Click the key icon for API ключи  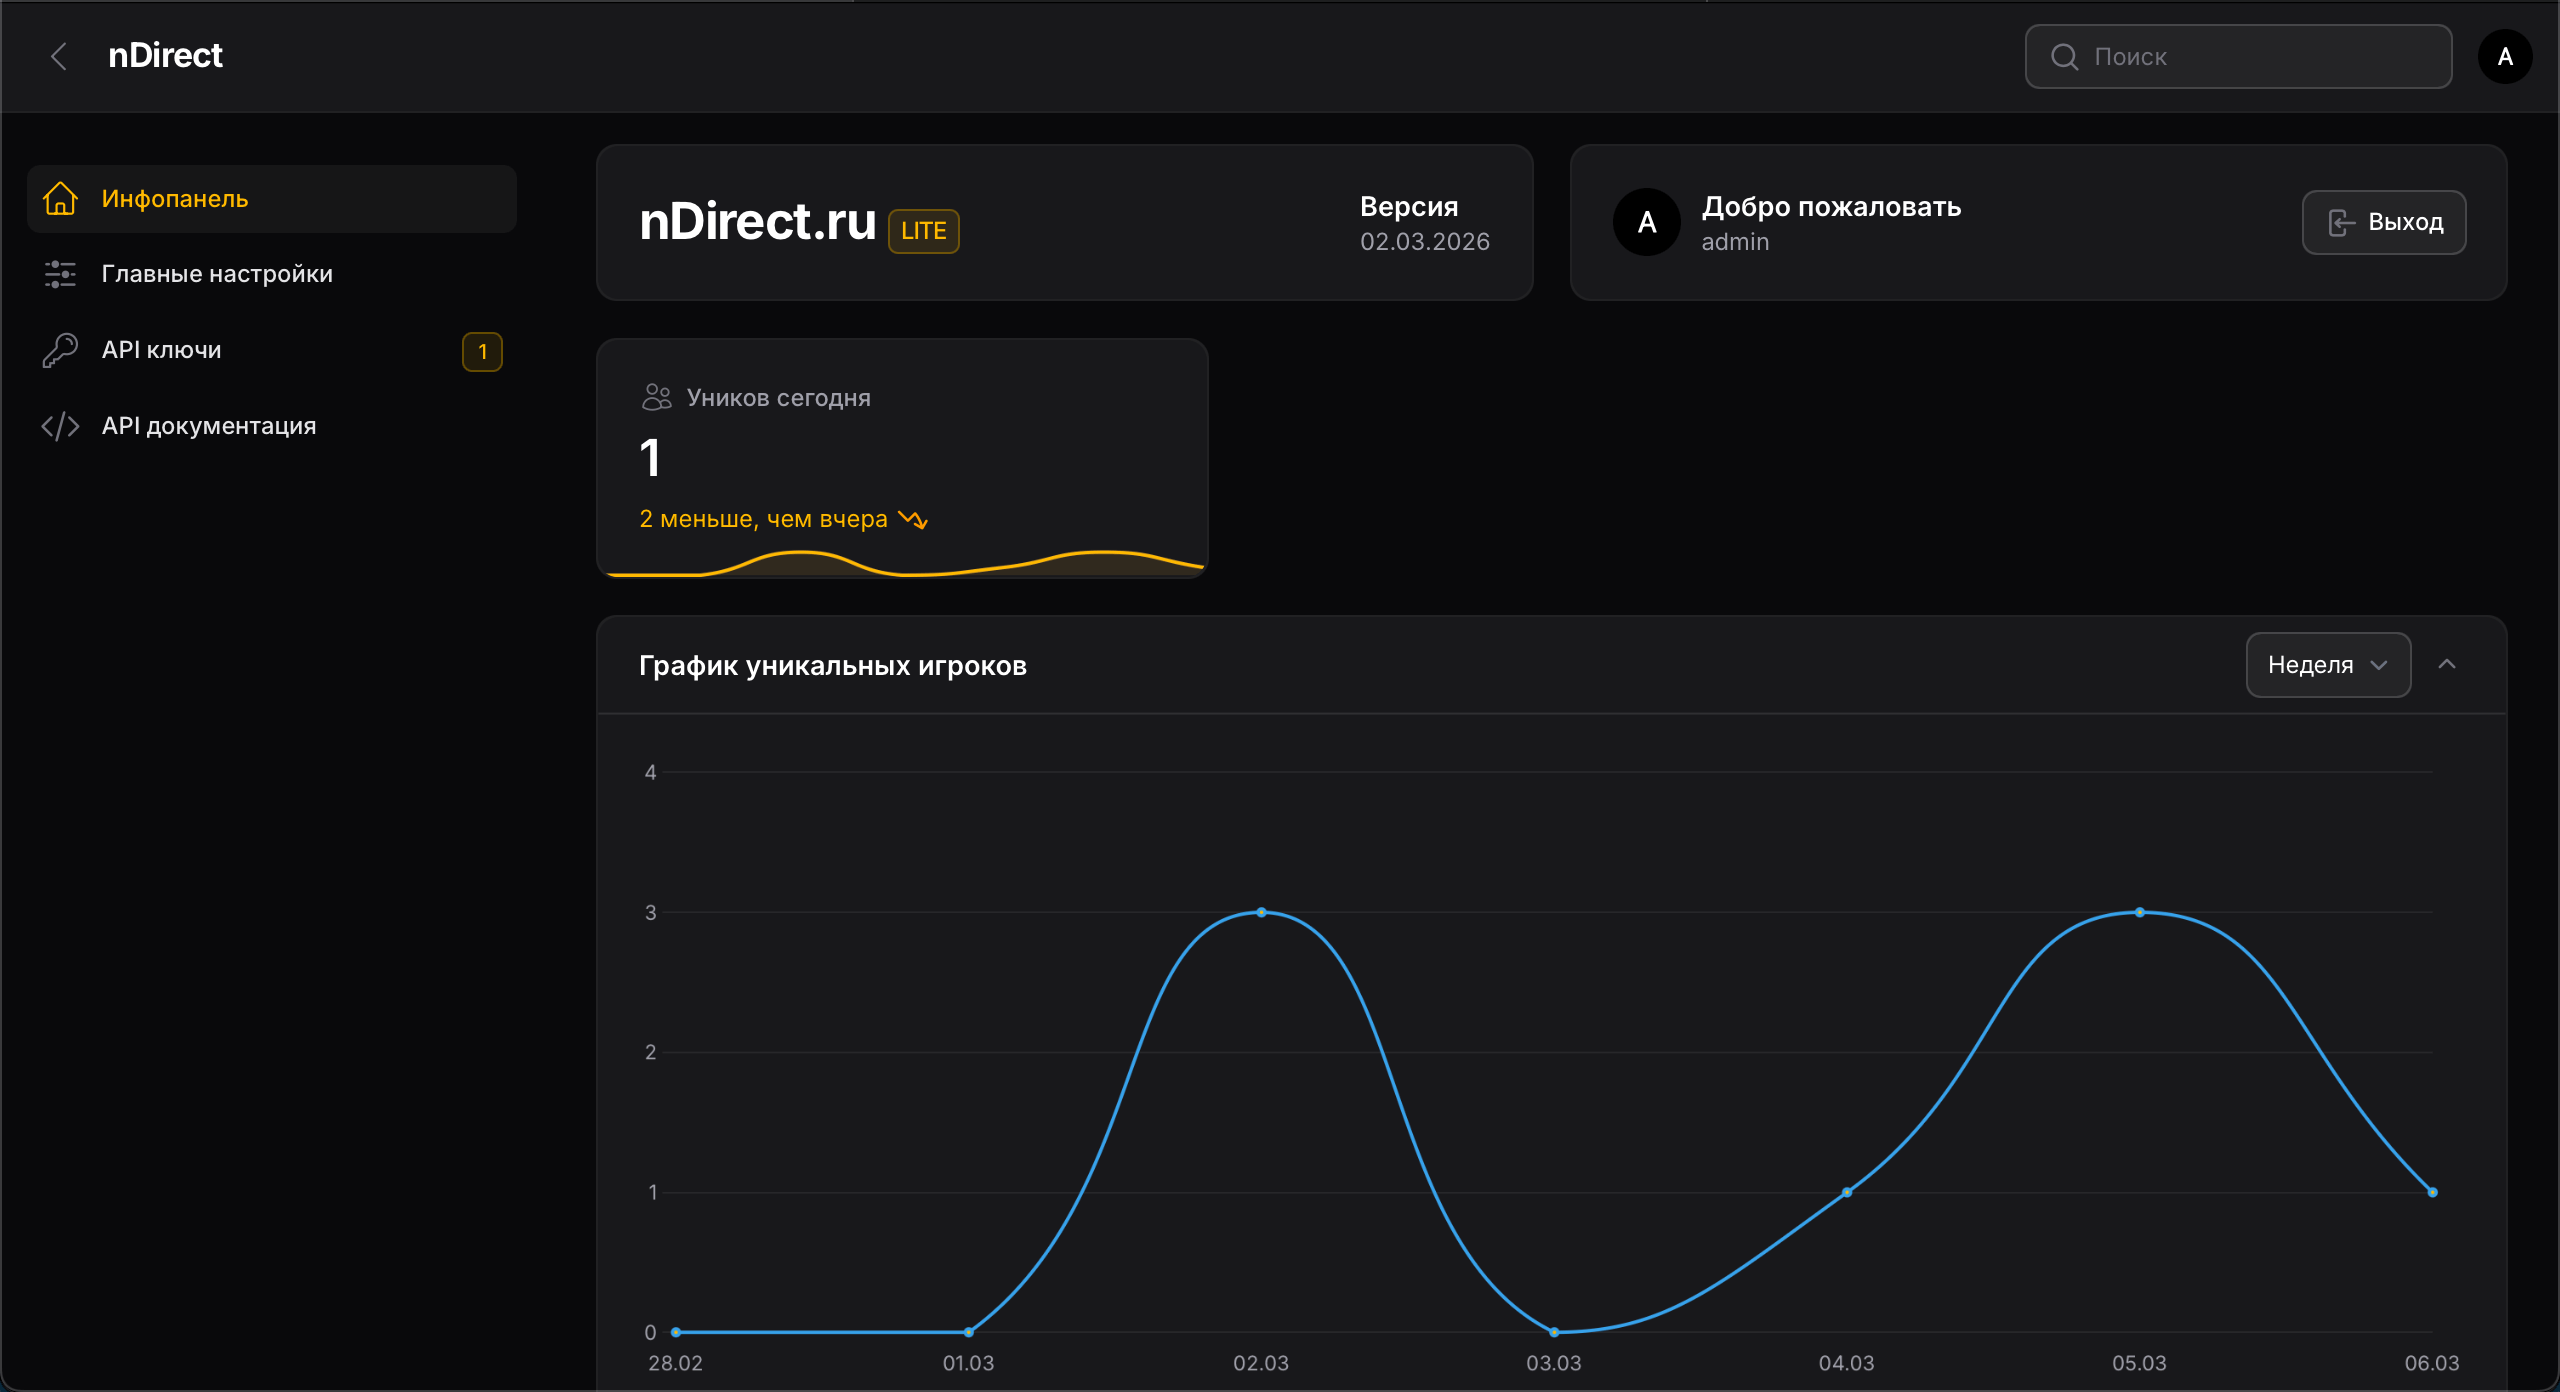(x=60, y=350)
